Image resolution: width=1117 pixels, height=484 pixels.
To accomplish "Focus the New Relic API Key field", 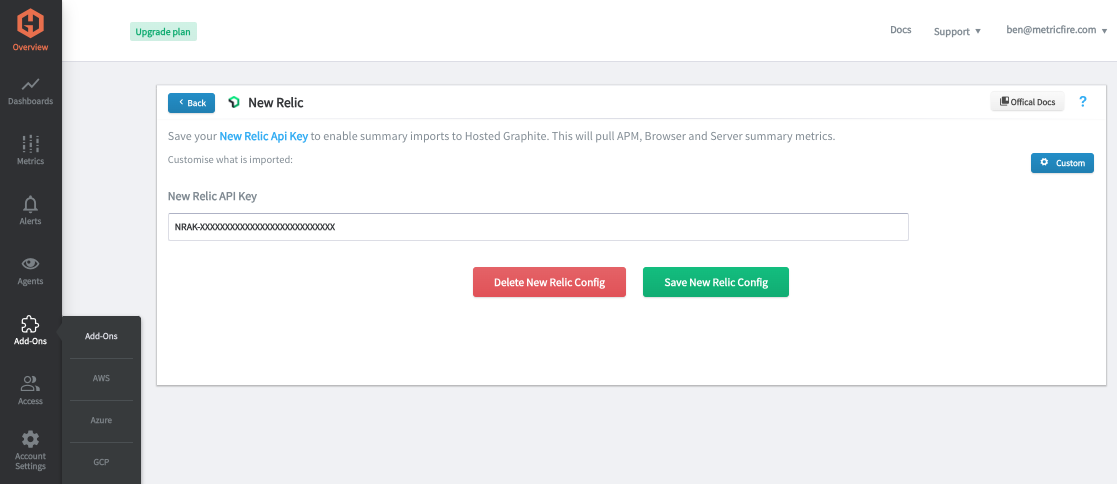I will [538, 227].
